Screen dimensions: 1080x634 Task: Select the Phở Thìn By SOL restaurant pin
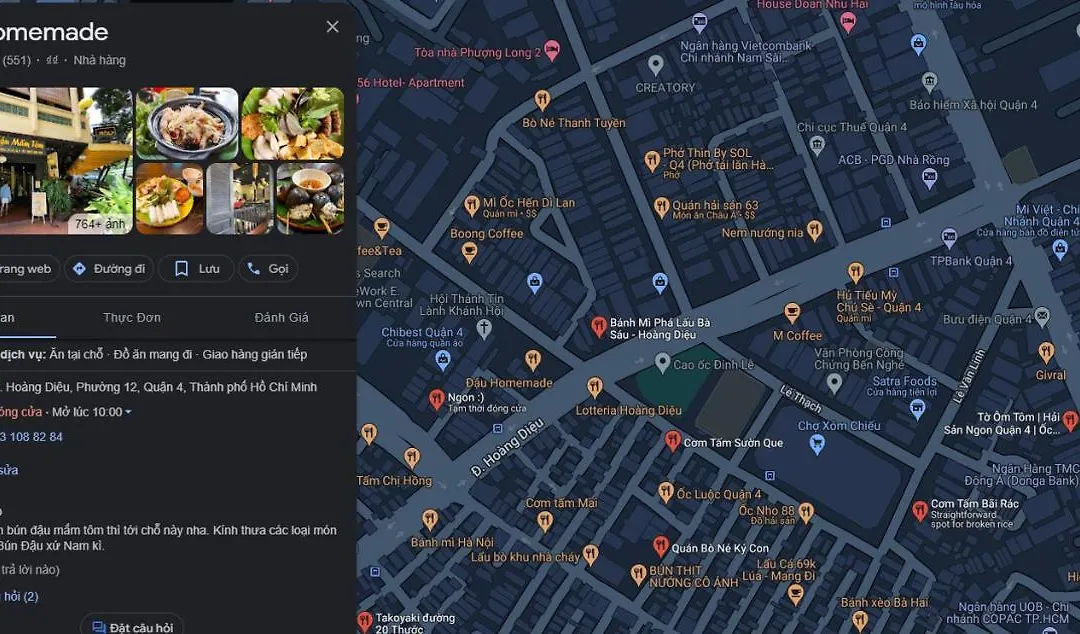point(652,161)
